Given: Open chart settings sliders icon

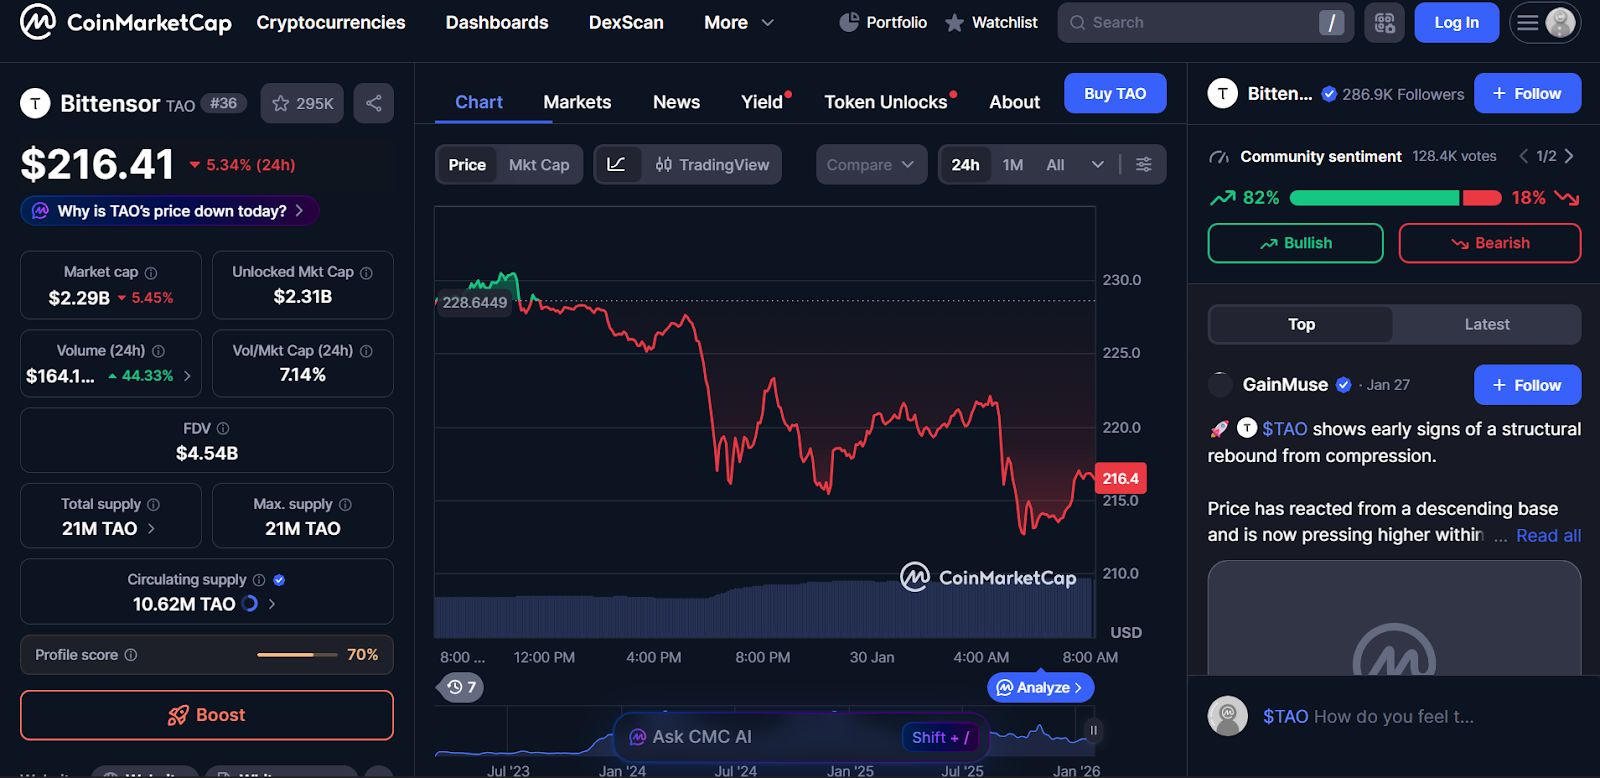Looking at the screenshot, I should point(1144,165).
